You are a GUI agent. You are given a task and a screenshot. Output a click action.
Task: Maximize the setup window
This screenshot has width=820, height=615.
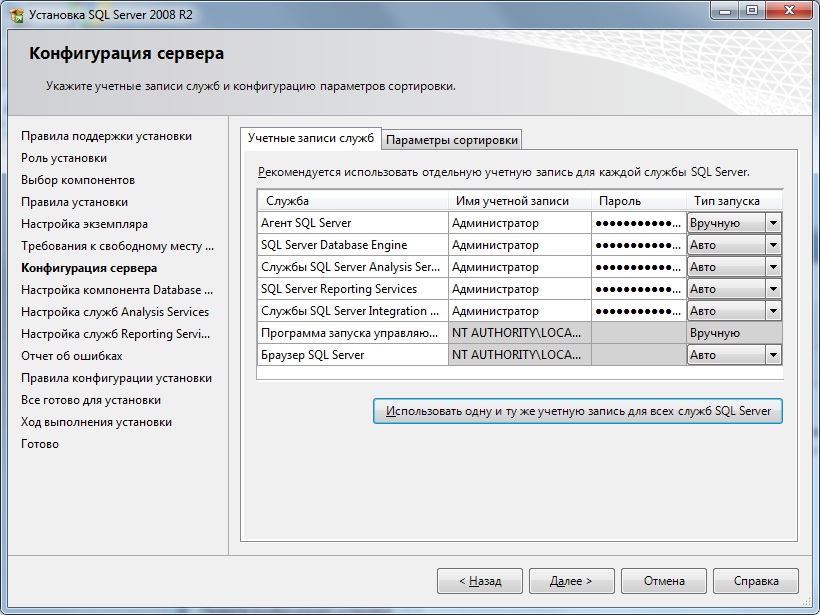tap(751, 10)
